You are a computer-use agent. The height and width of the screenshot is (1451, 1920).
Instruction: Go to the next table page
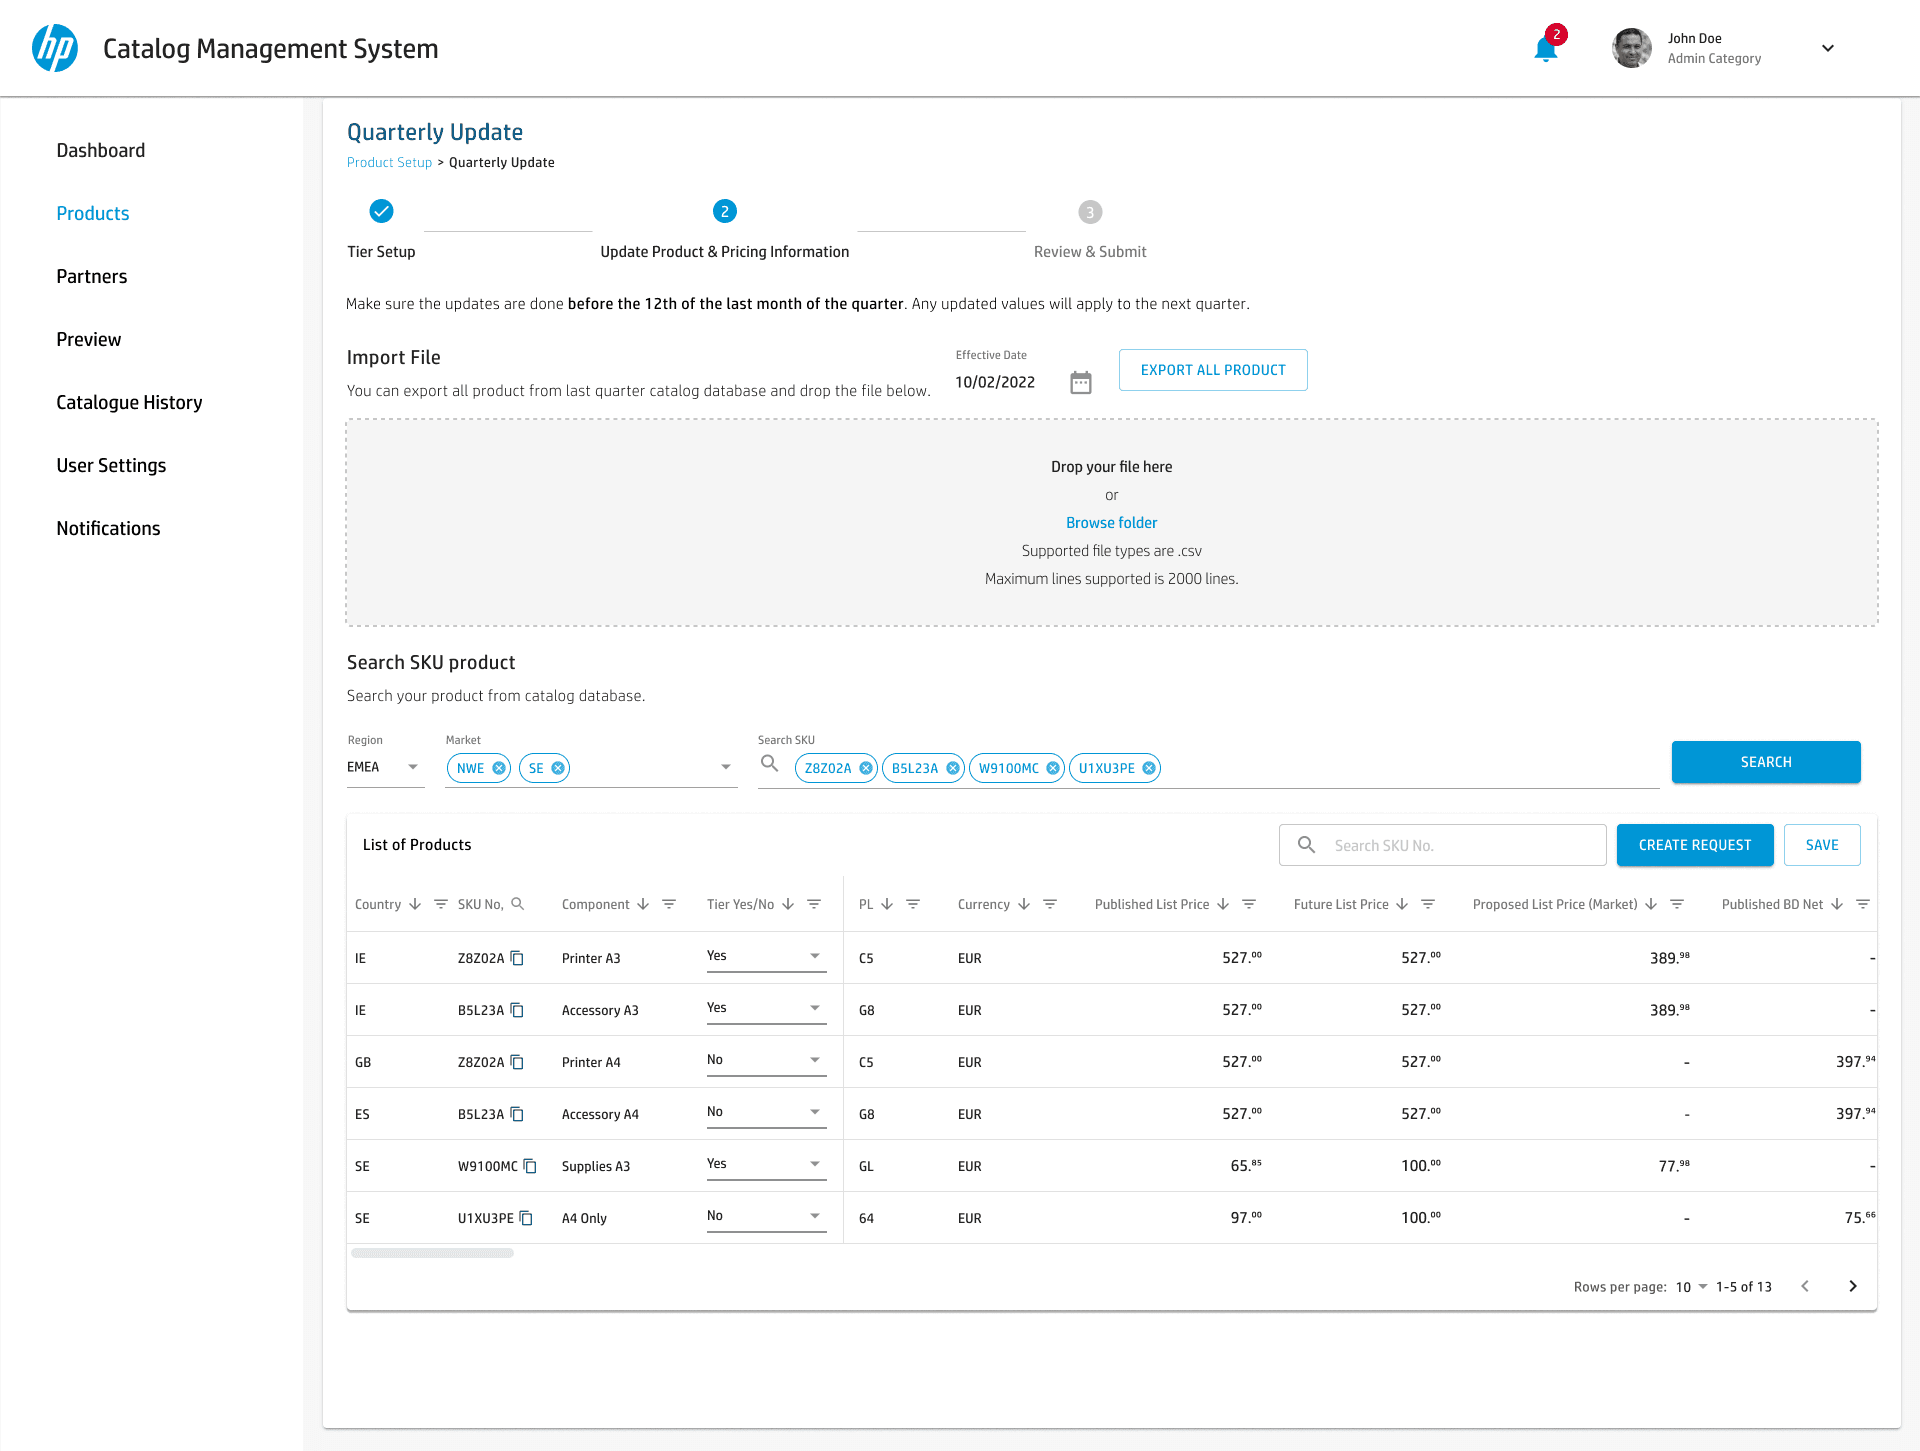[x=1853, y=1286]
